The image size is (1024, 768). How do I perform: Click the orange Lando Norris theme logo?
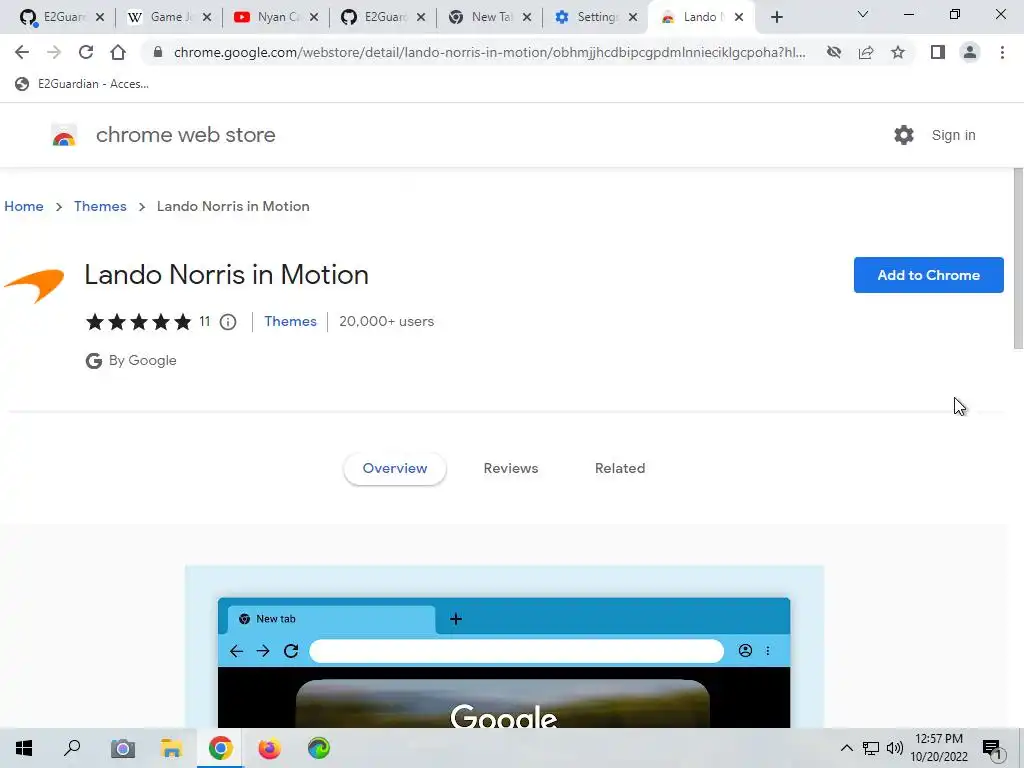(x=34, y=285)
